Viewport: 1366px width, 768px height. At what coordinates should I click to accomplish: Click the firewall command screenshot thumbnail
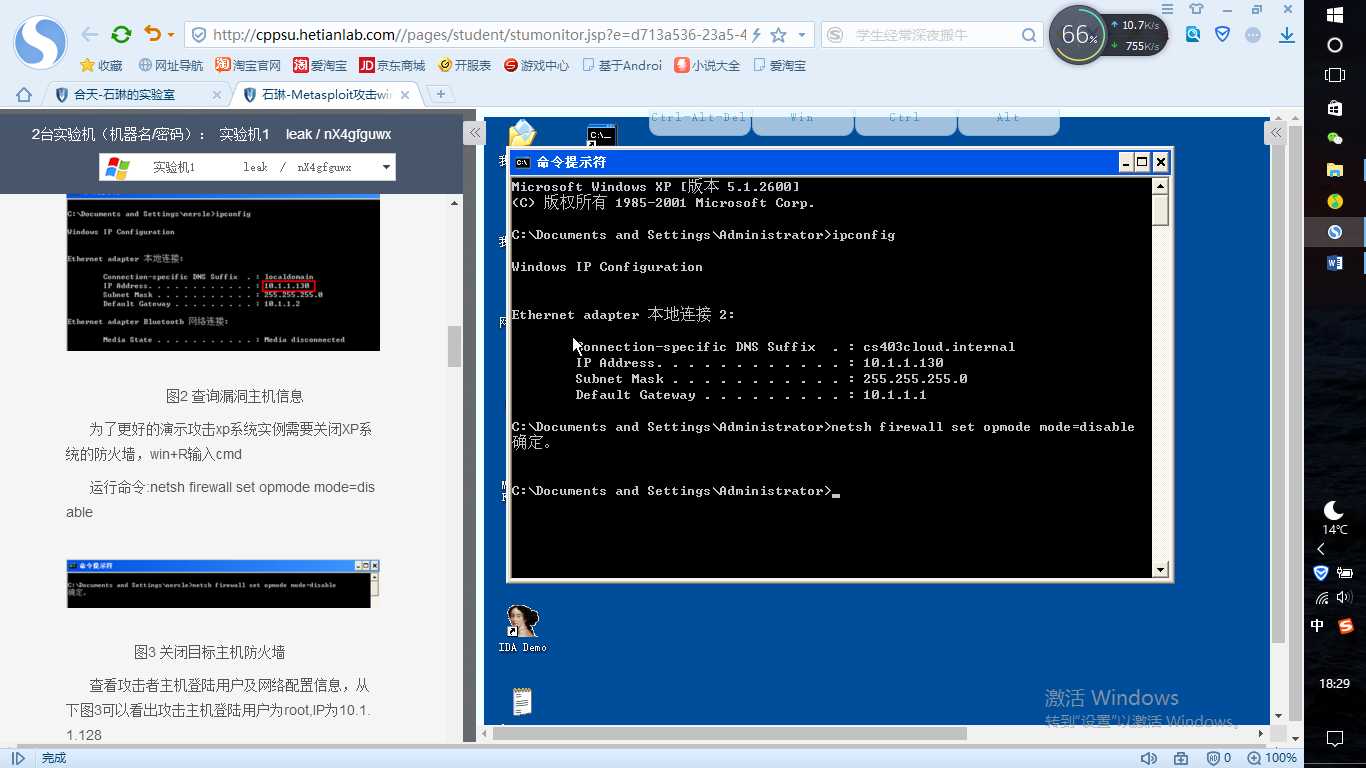[x=223, y=583]
